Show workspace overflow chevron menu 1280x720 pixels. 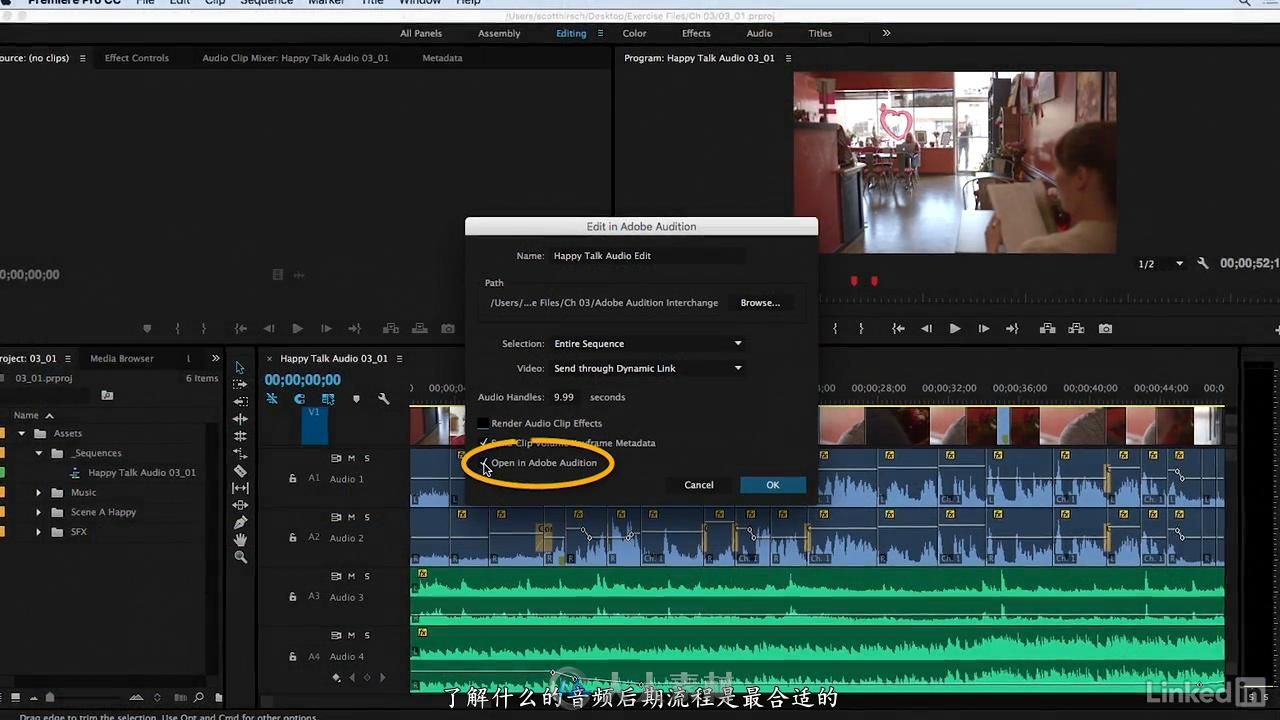click(x=886, y=33)
